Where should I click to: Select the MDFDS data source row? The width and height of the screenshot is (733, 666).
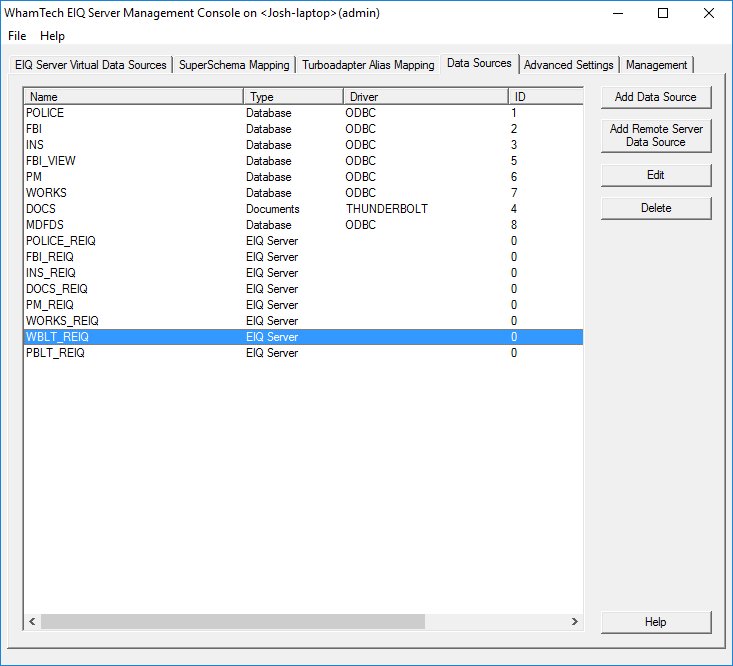click(303, 225)
